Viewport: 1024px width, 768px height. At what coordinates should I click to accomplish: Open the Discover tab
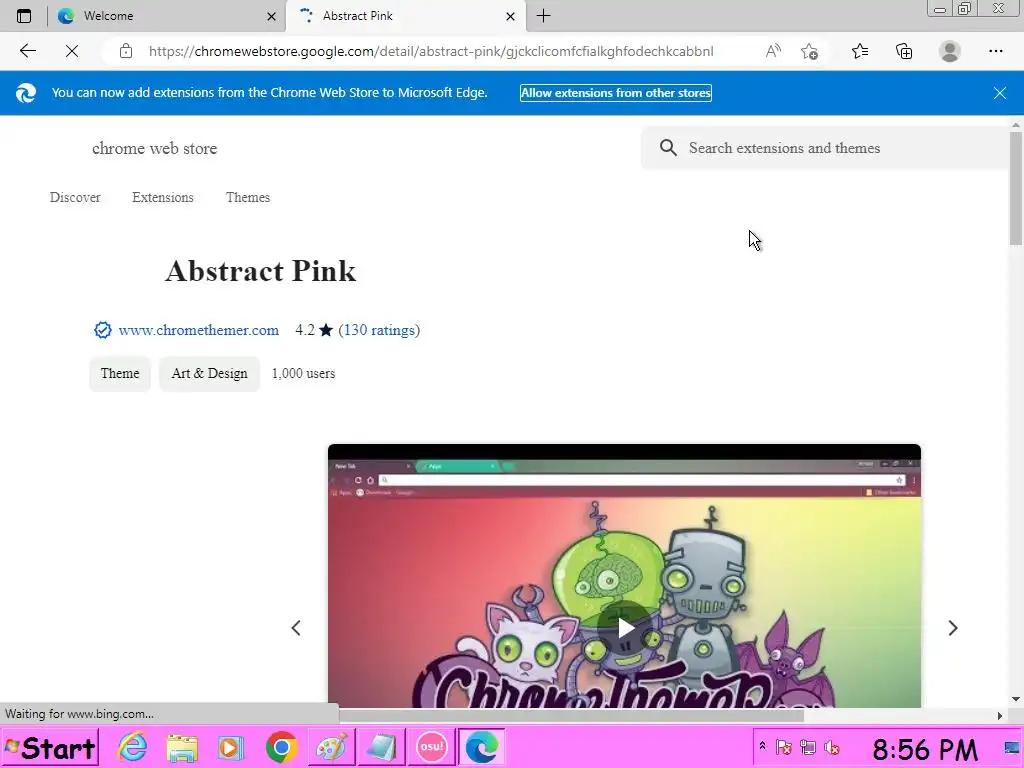(x=75, y=197)
